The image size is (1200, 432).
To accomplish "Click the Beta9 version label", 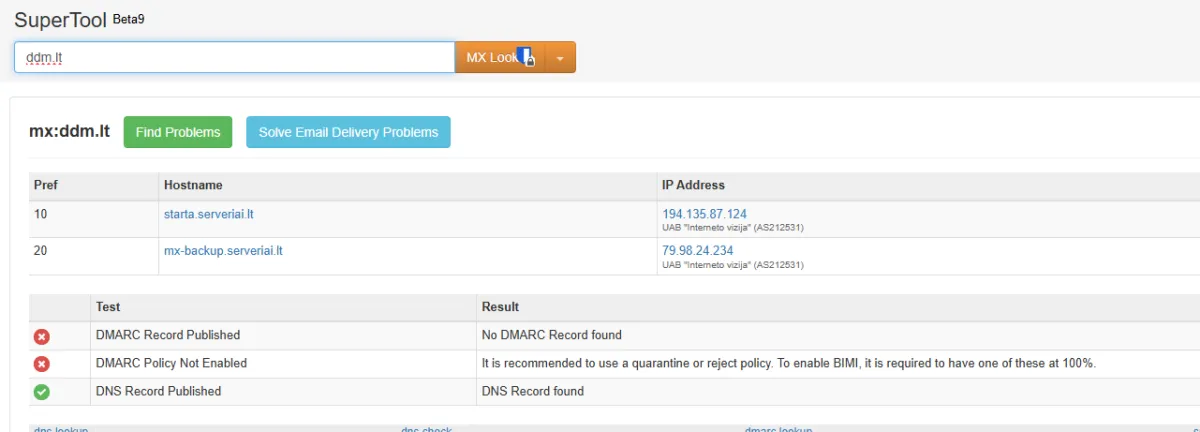I will (x=129, y=18).
